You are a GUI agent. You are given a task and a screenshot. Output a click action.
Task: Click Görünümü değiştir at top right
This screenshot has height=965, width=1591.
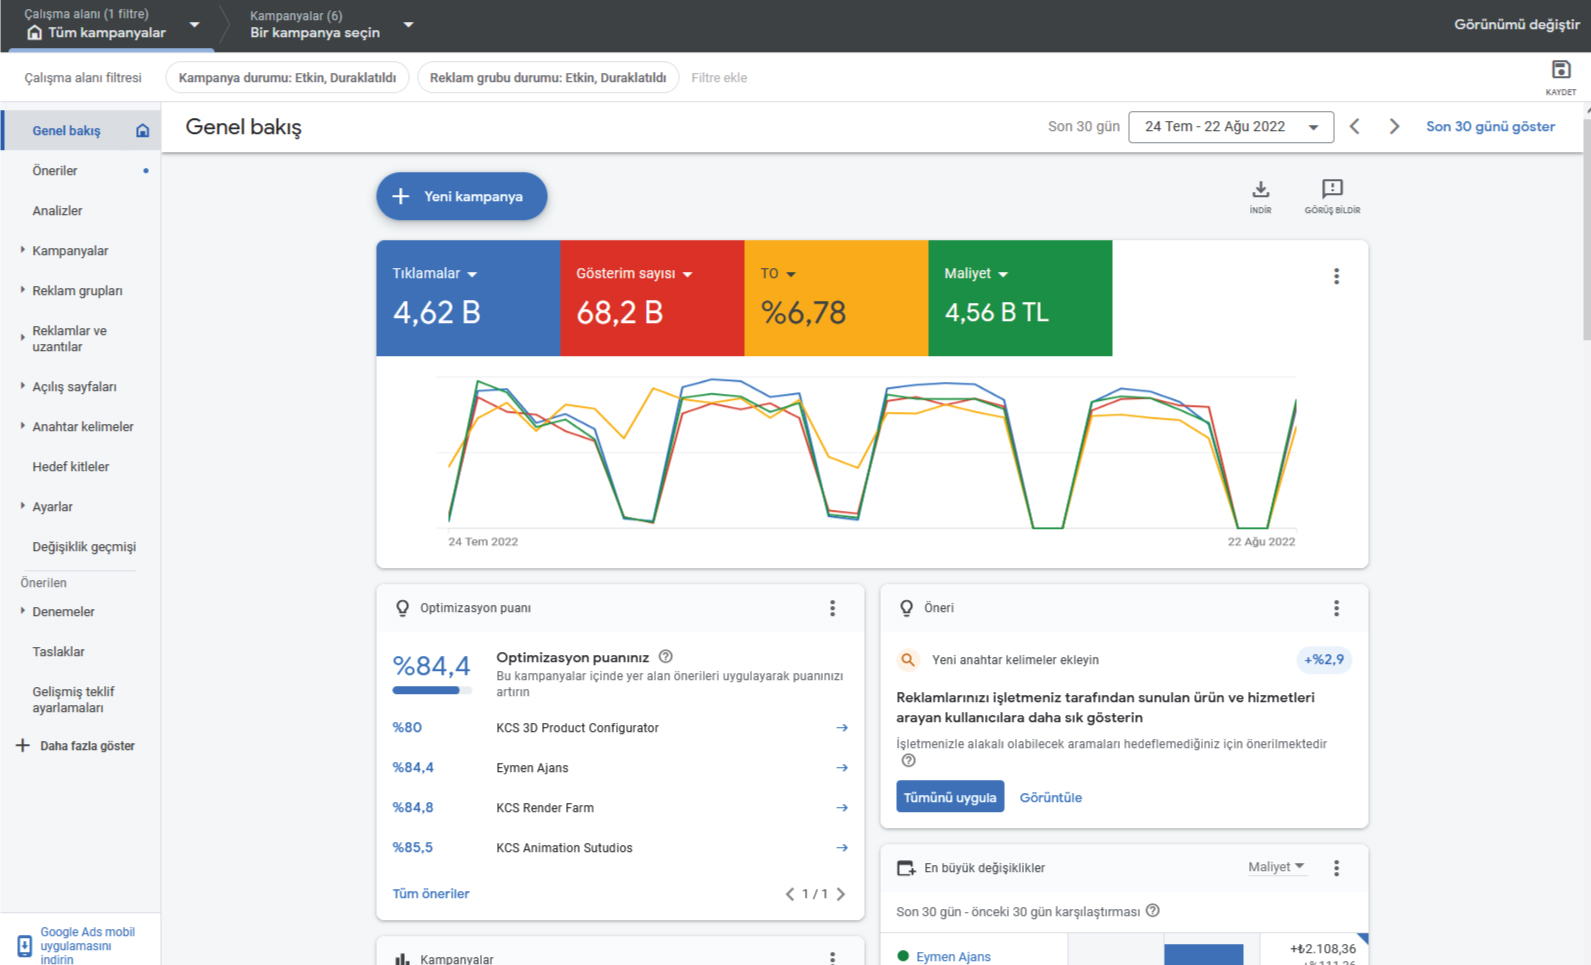[1516, 25]
